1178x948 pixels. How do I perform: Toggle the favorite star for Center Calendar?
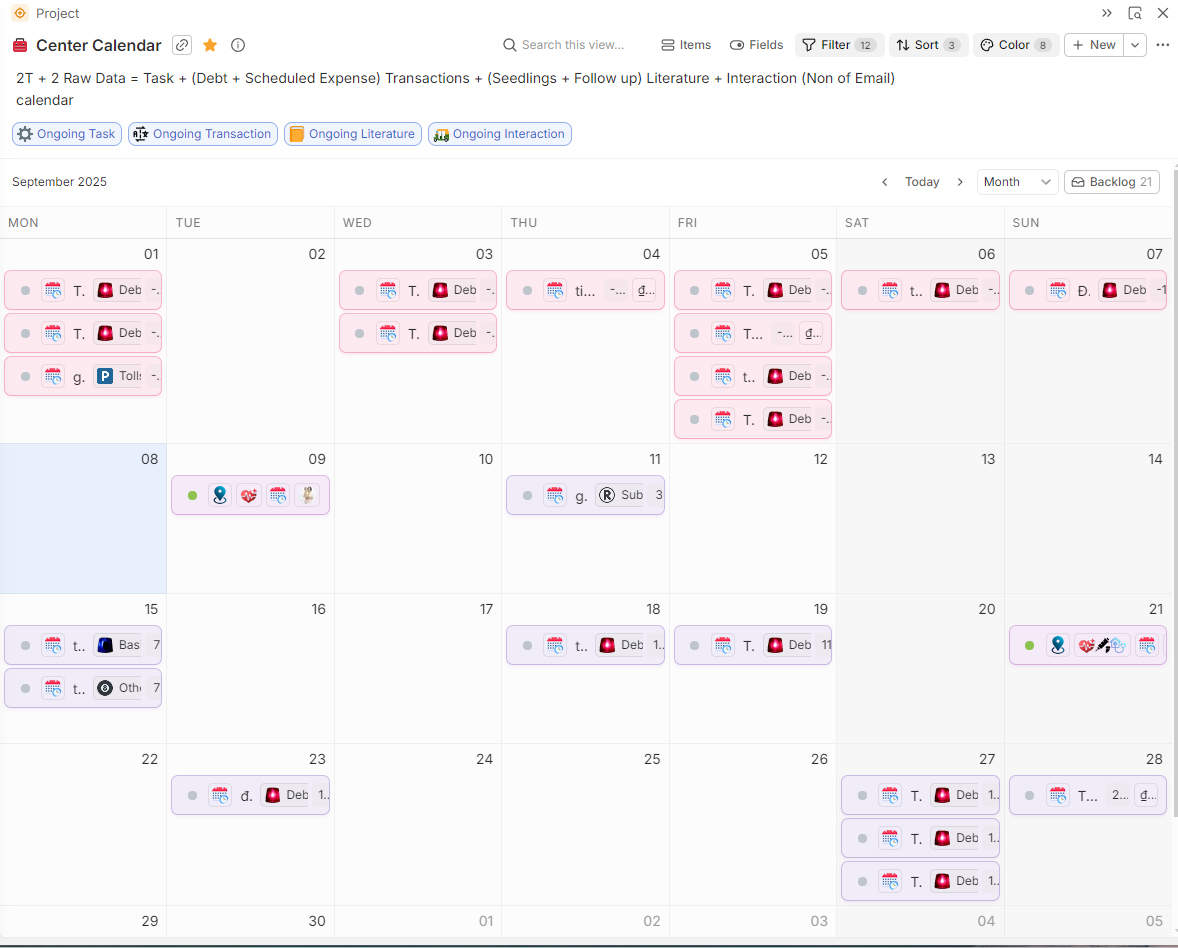(x=210, y=45)
